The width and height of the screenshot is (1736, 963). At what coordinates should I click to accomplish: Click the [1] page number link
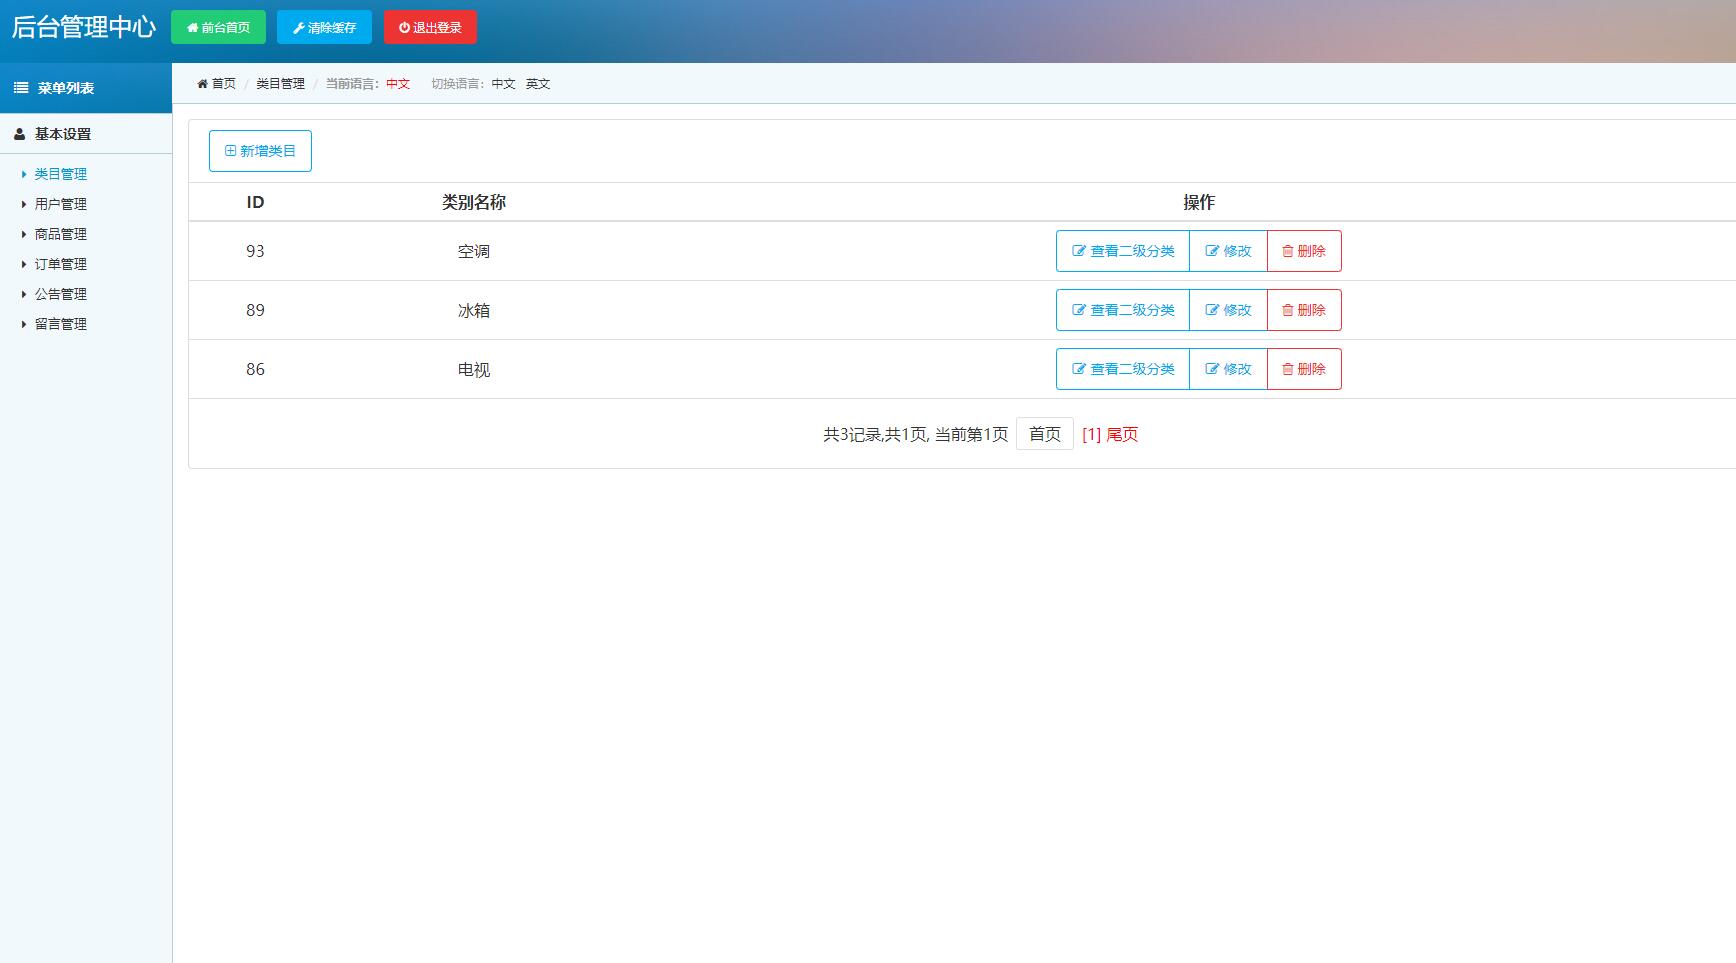[x=1089, y=434]
